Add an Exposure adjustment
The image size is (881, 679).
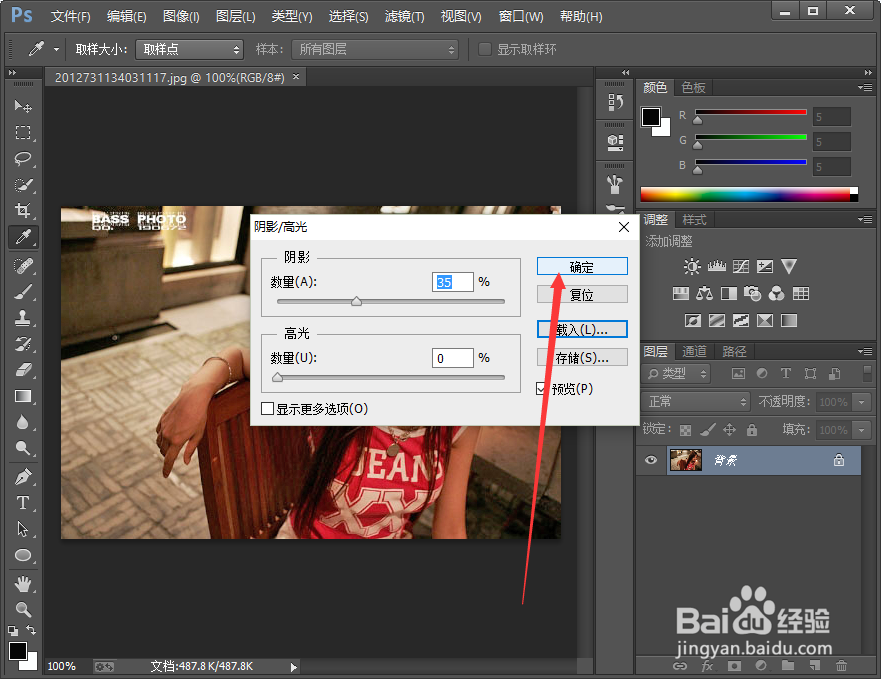coord(765,266)
